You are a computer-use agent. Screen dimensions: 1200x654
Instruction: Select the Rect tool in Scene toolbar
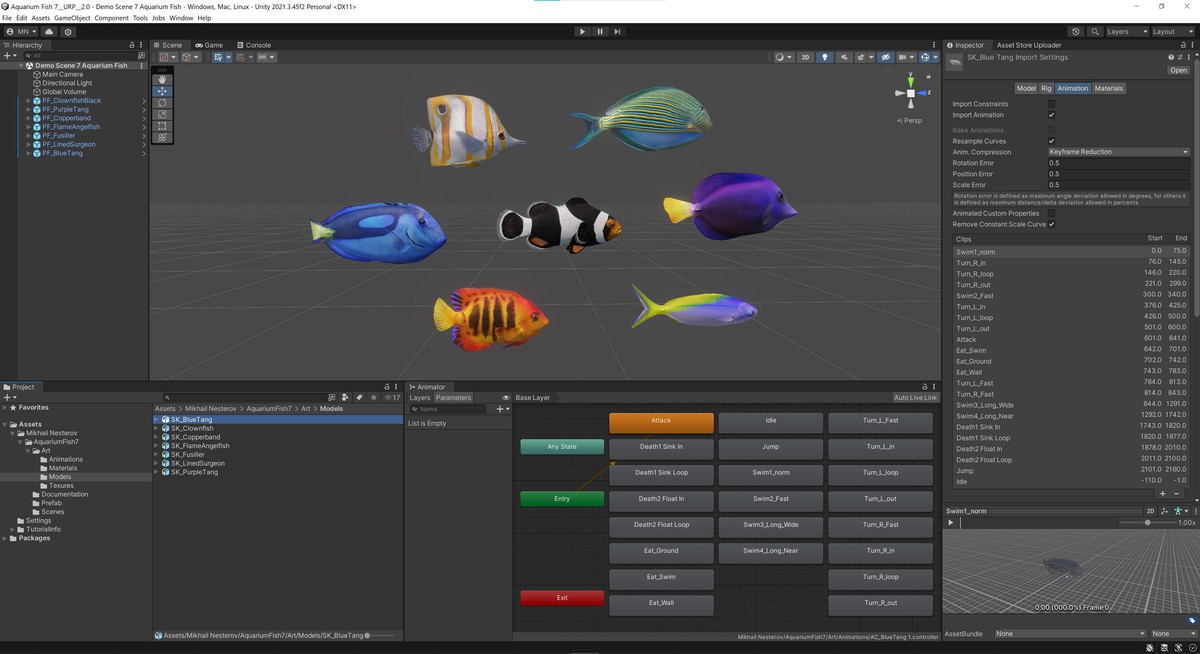(162, 126)
